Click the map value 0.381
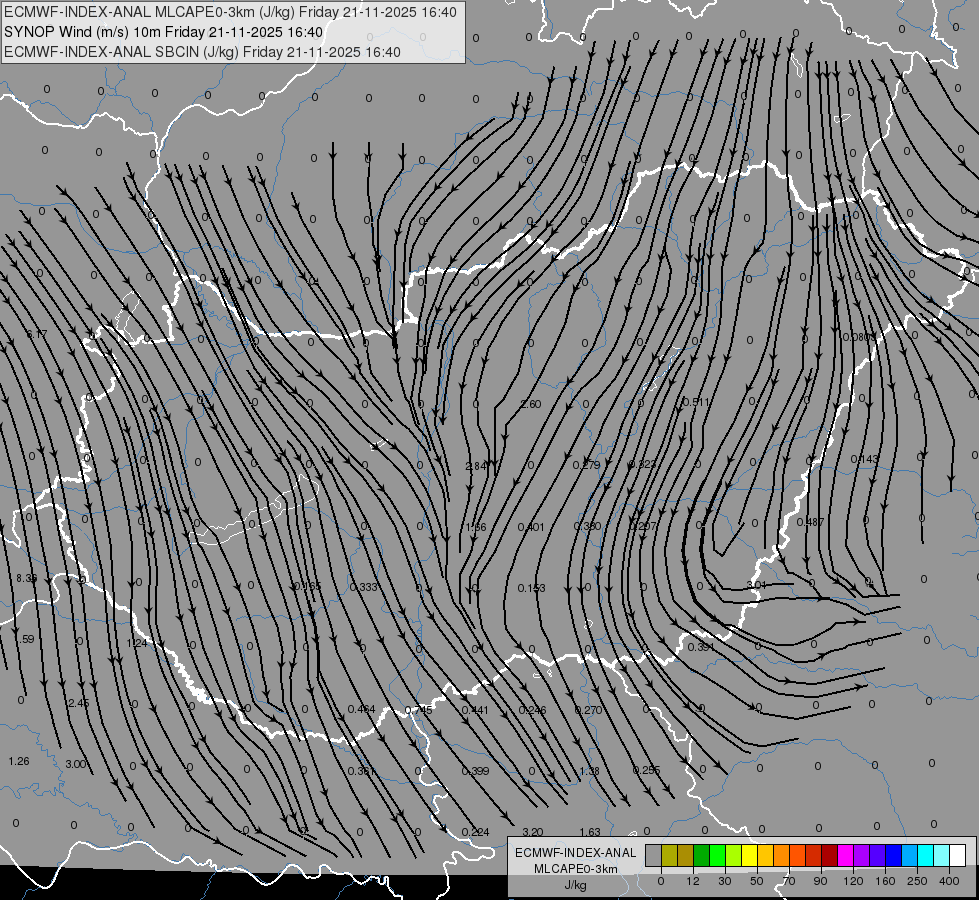 362,771
